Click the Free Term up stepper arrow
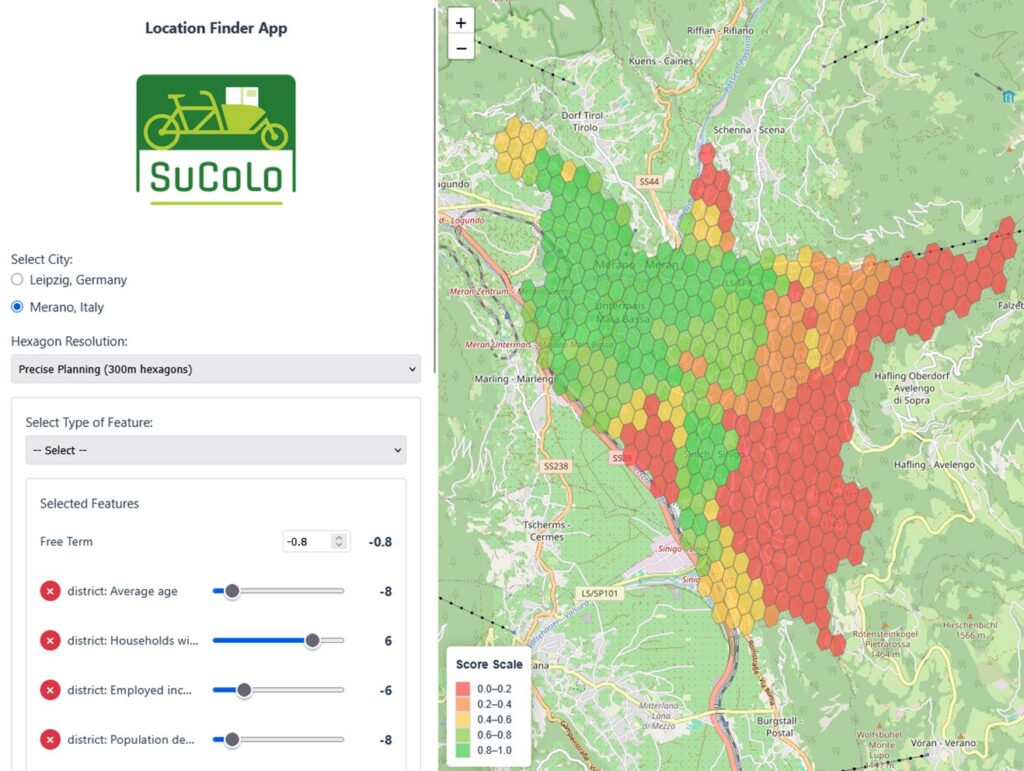Image resolution: width=1024 pixels, height=771 pixels. pyautogui.click(x=341, y=536)
